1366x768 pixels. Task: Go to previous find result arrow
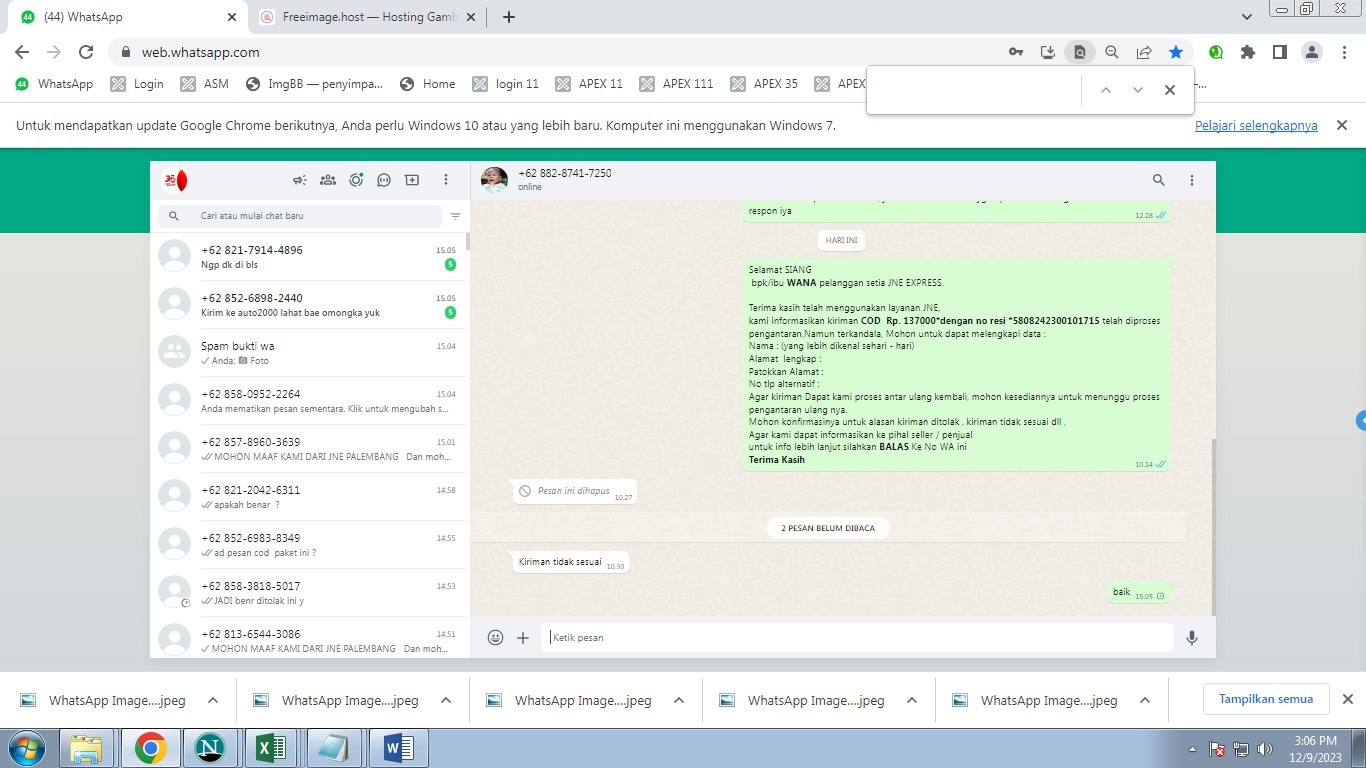coord(1106,90)
